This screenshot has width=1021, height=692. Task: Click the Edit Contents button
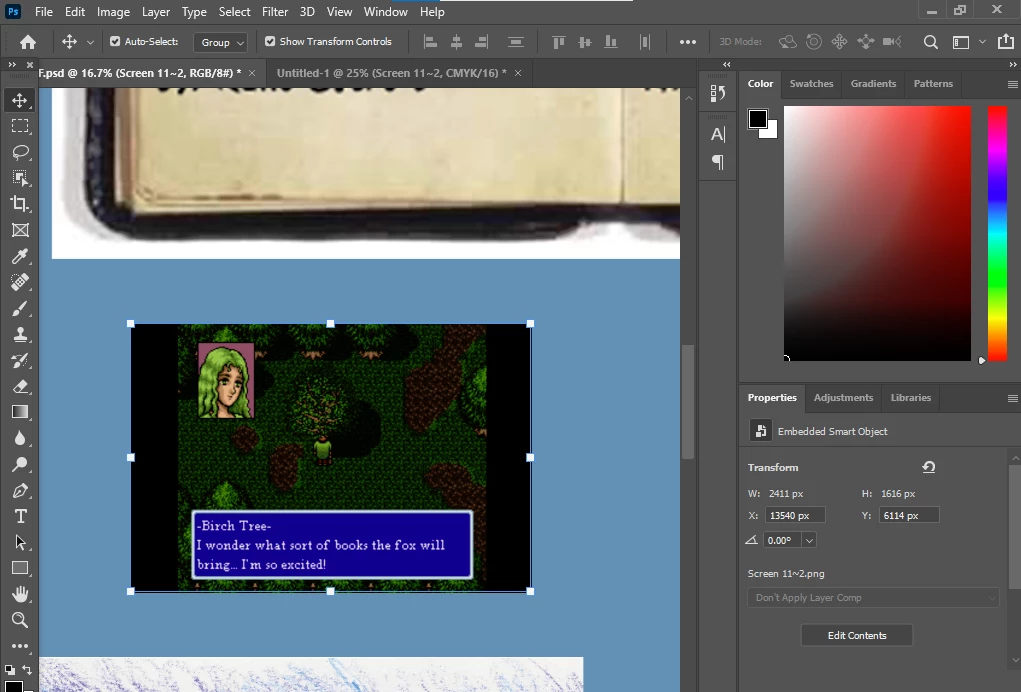tap(857, 635)
